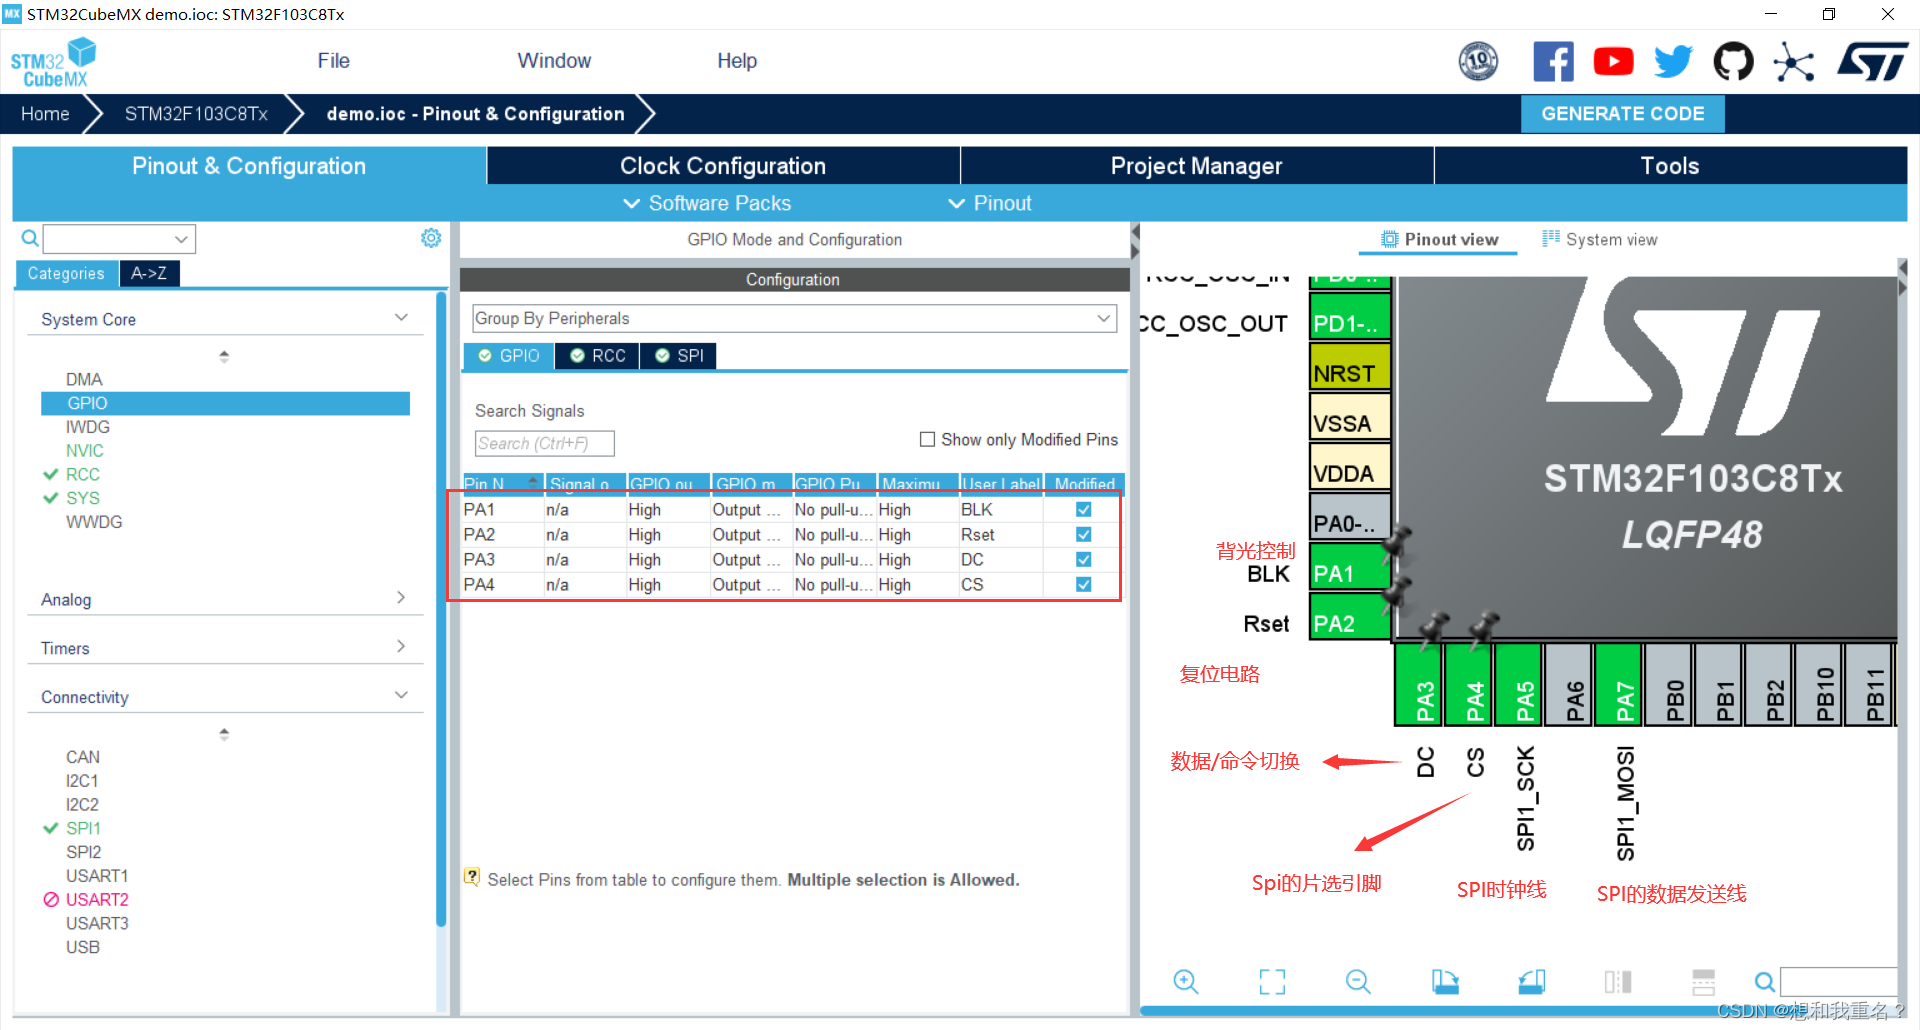Toggle the Modified checkbox for PA3
This screenshot has width=1920, height=1030.
[x=1083, y=559]
